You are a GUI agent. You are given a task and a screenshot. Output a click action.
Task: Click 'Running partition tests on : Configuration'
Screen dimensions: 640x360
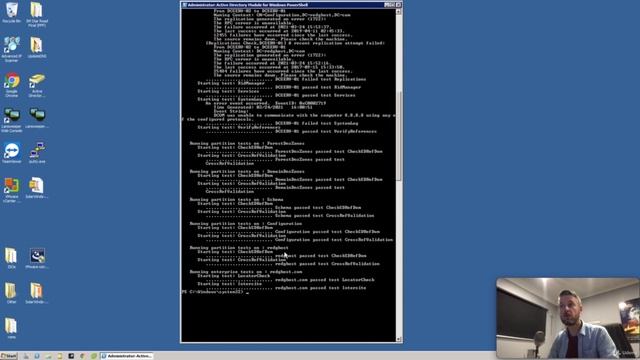[x=246, y=224]
